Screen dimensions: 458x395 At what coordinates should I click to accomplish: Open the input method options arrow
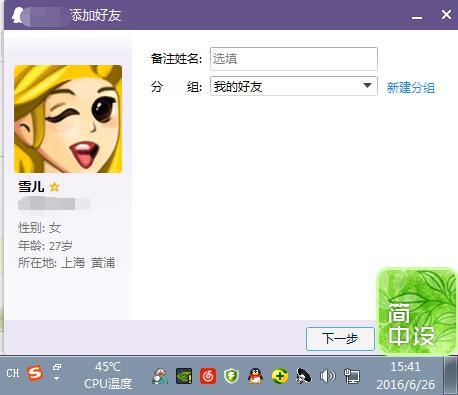coord(56,379)
